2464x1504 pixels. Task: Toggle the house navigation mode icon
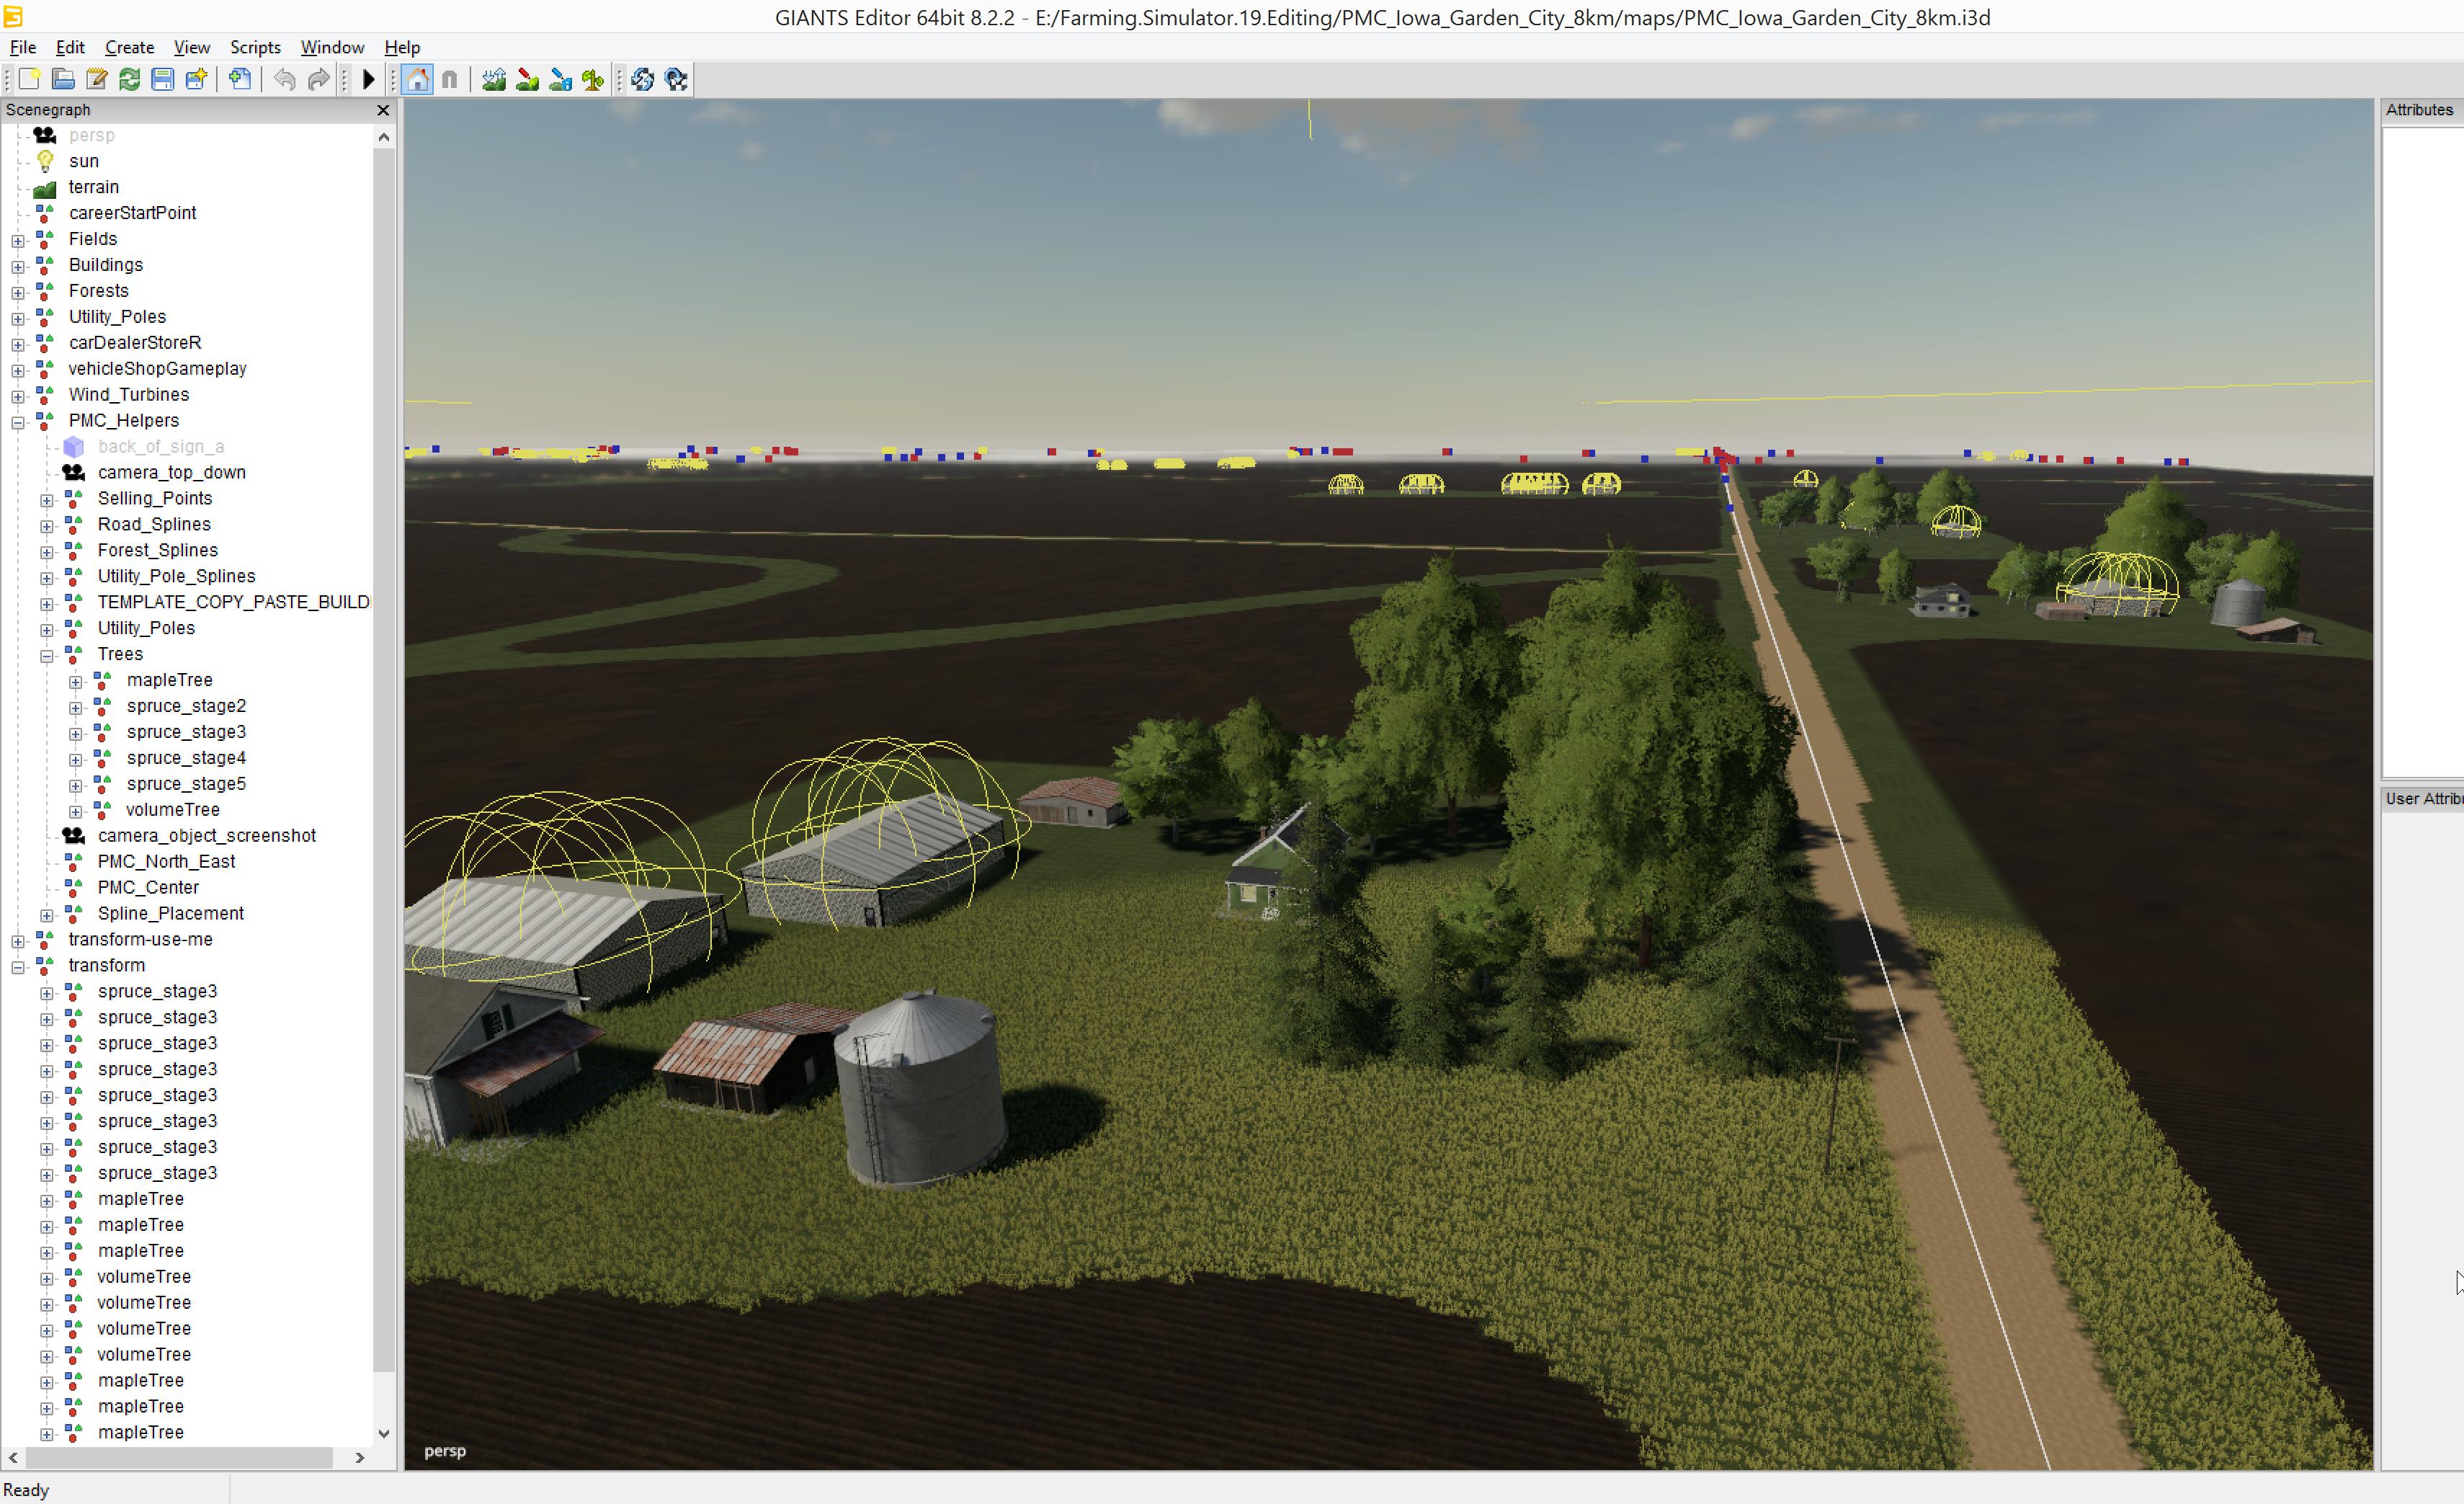coord(418,80)
